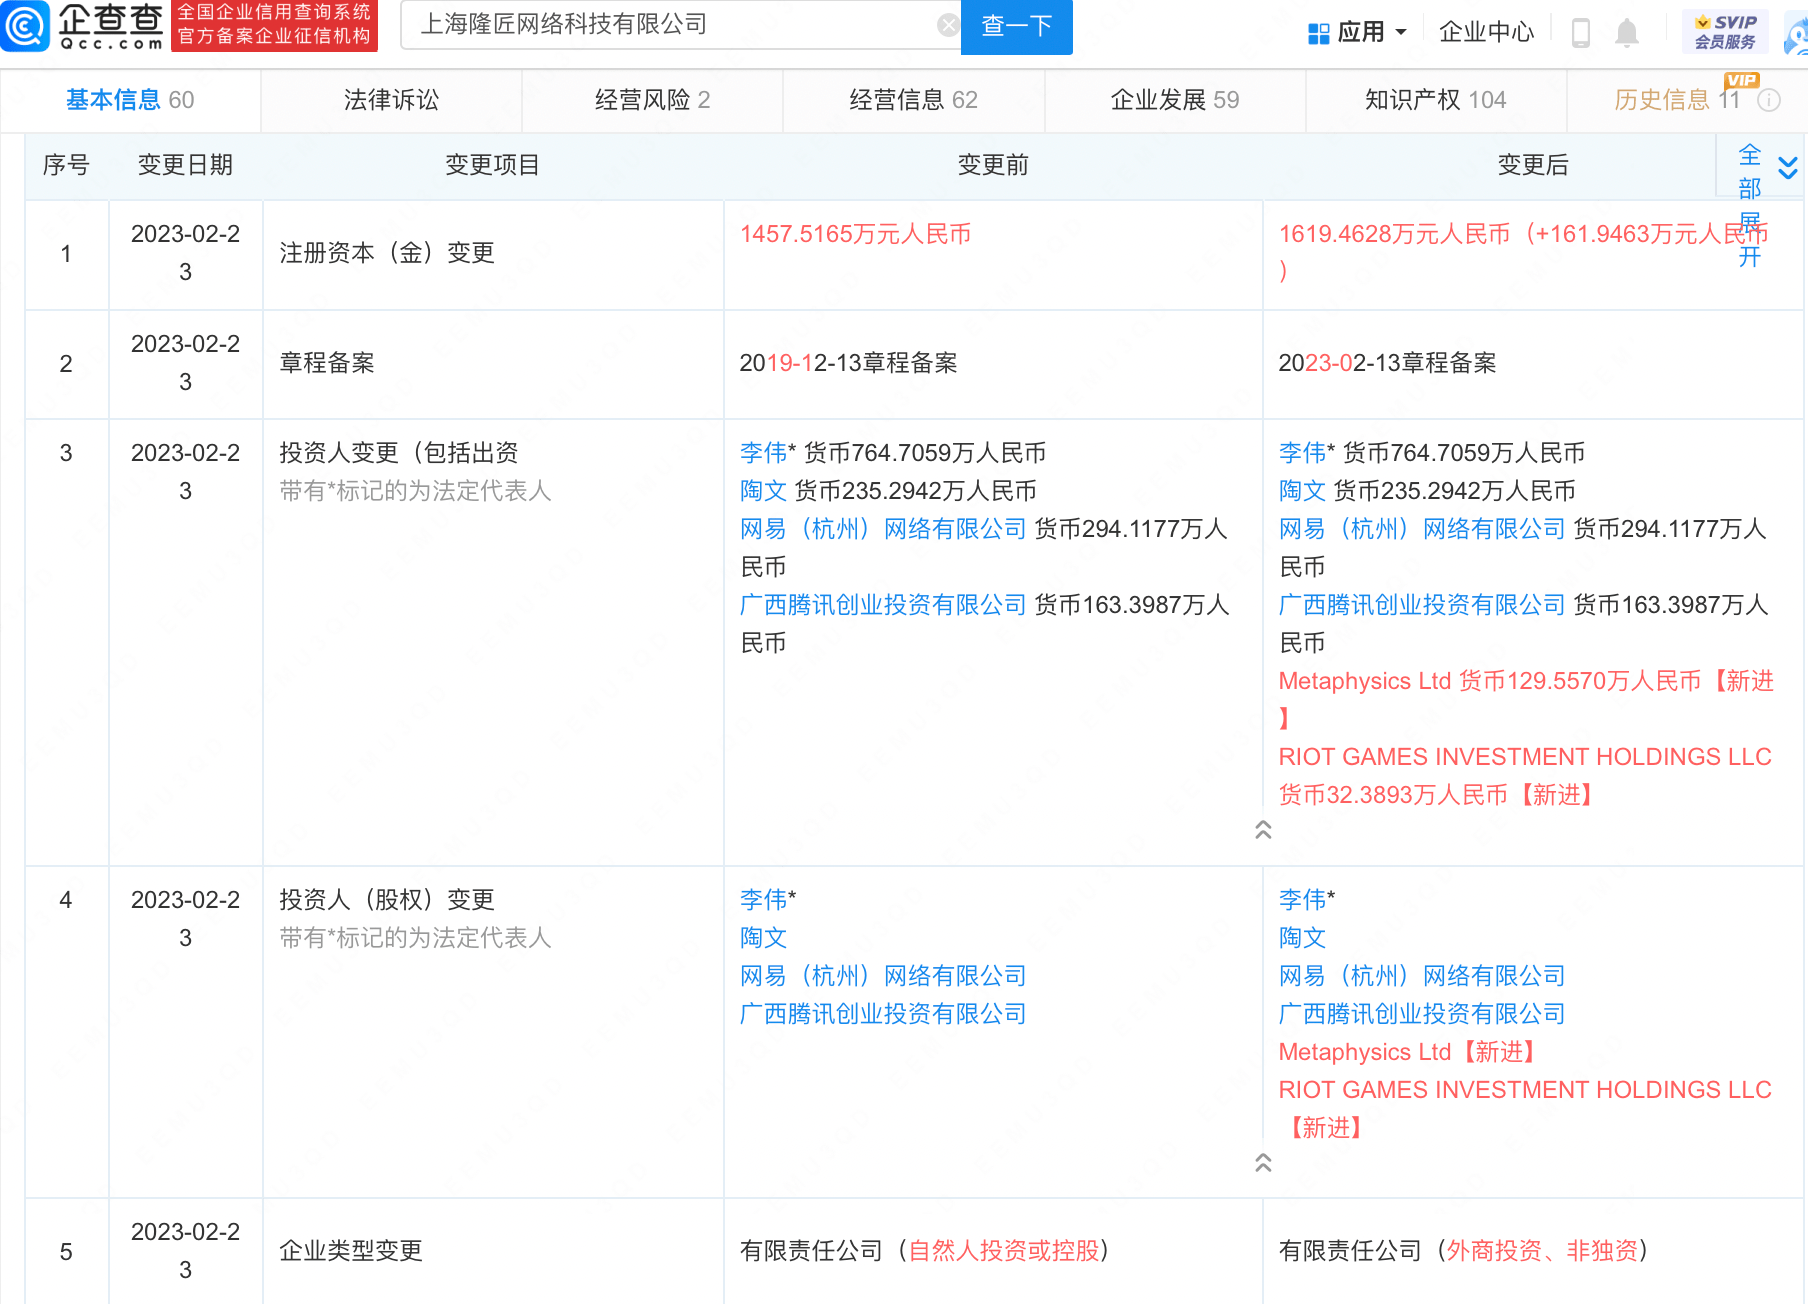Switch to the 法律诉讼 tab
Screen dimensions: 1808x1304
[390, 100]
